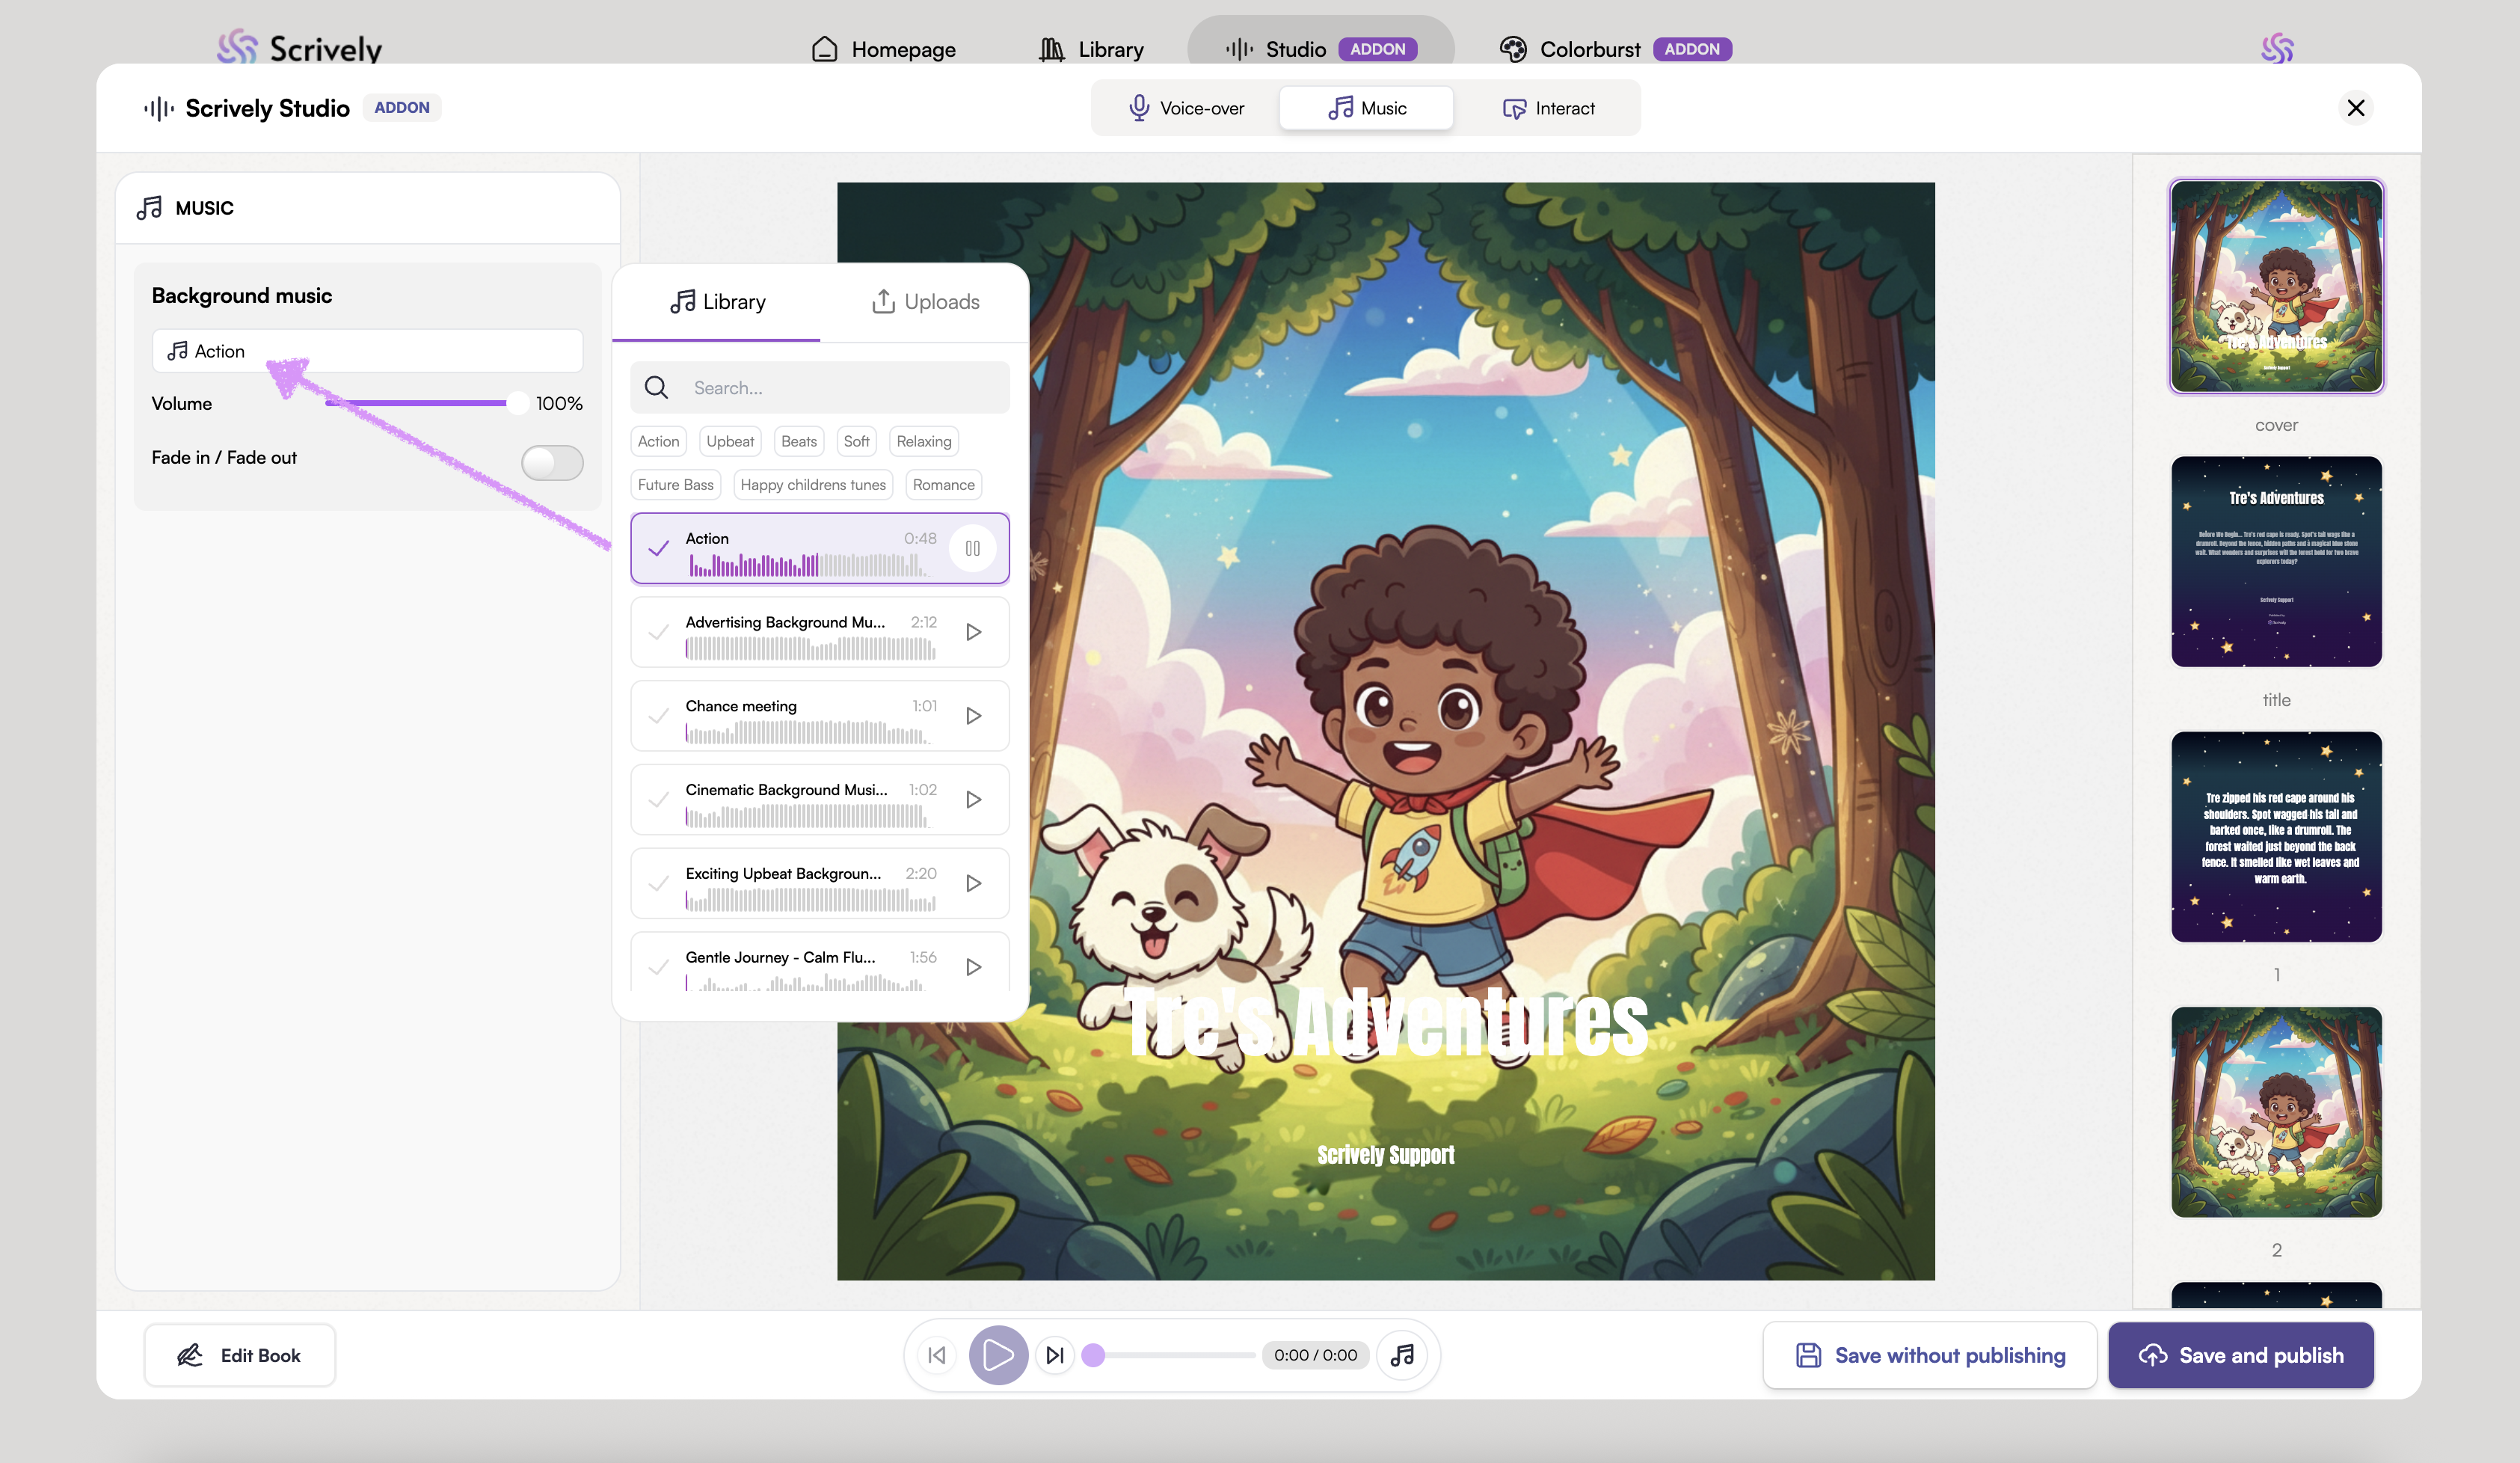The height and width of the screenshot is (1463, 2520).
Task: Play Gentle Journey track preview
Action: (x=973, y=967)
